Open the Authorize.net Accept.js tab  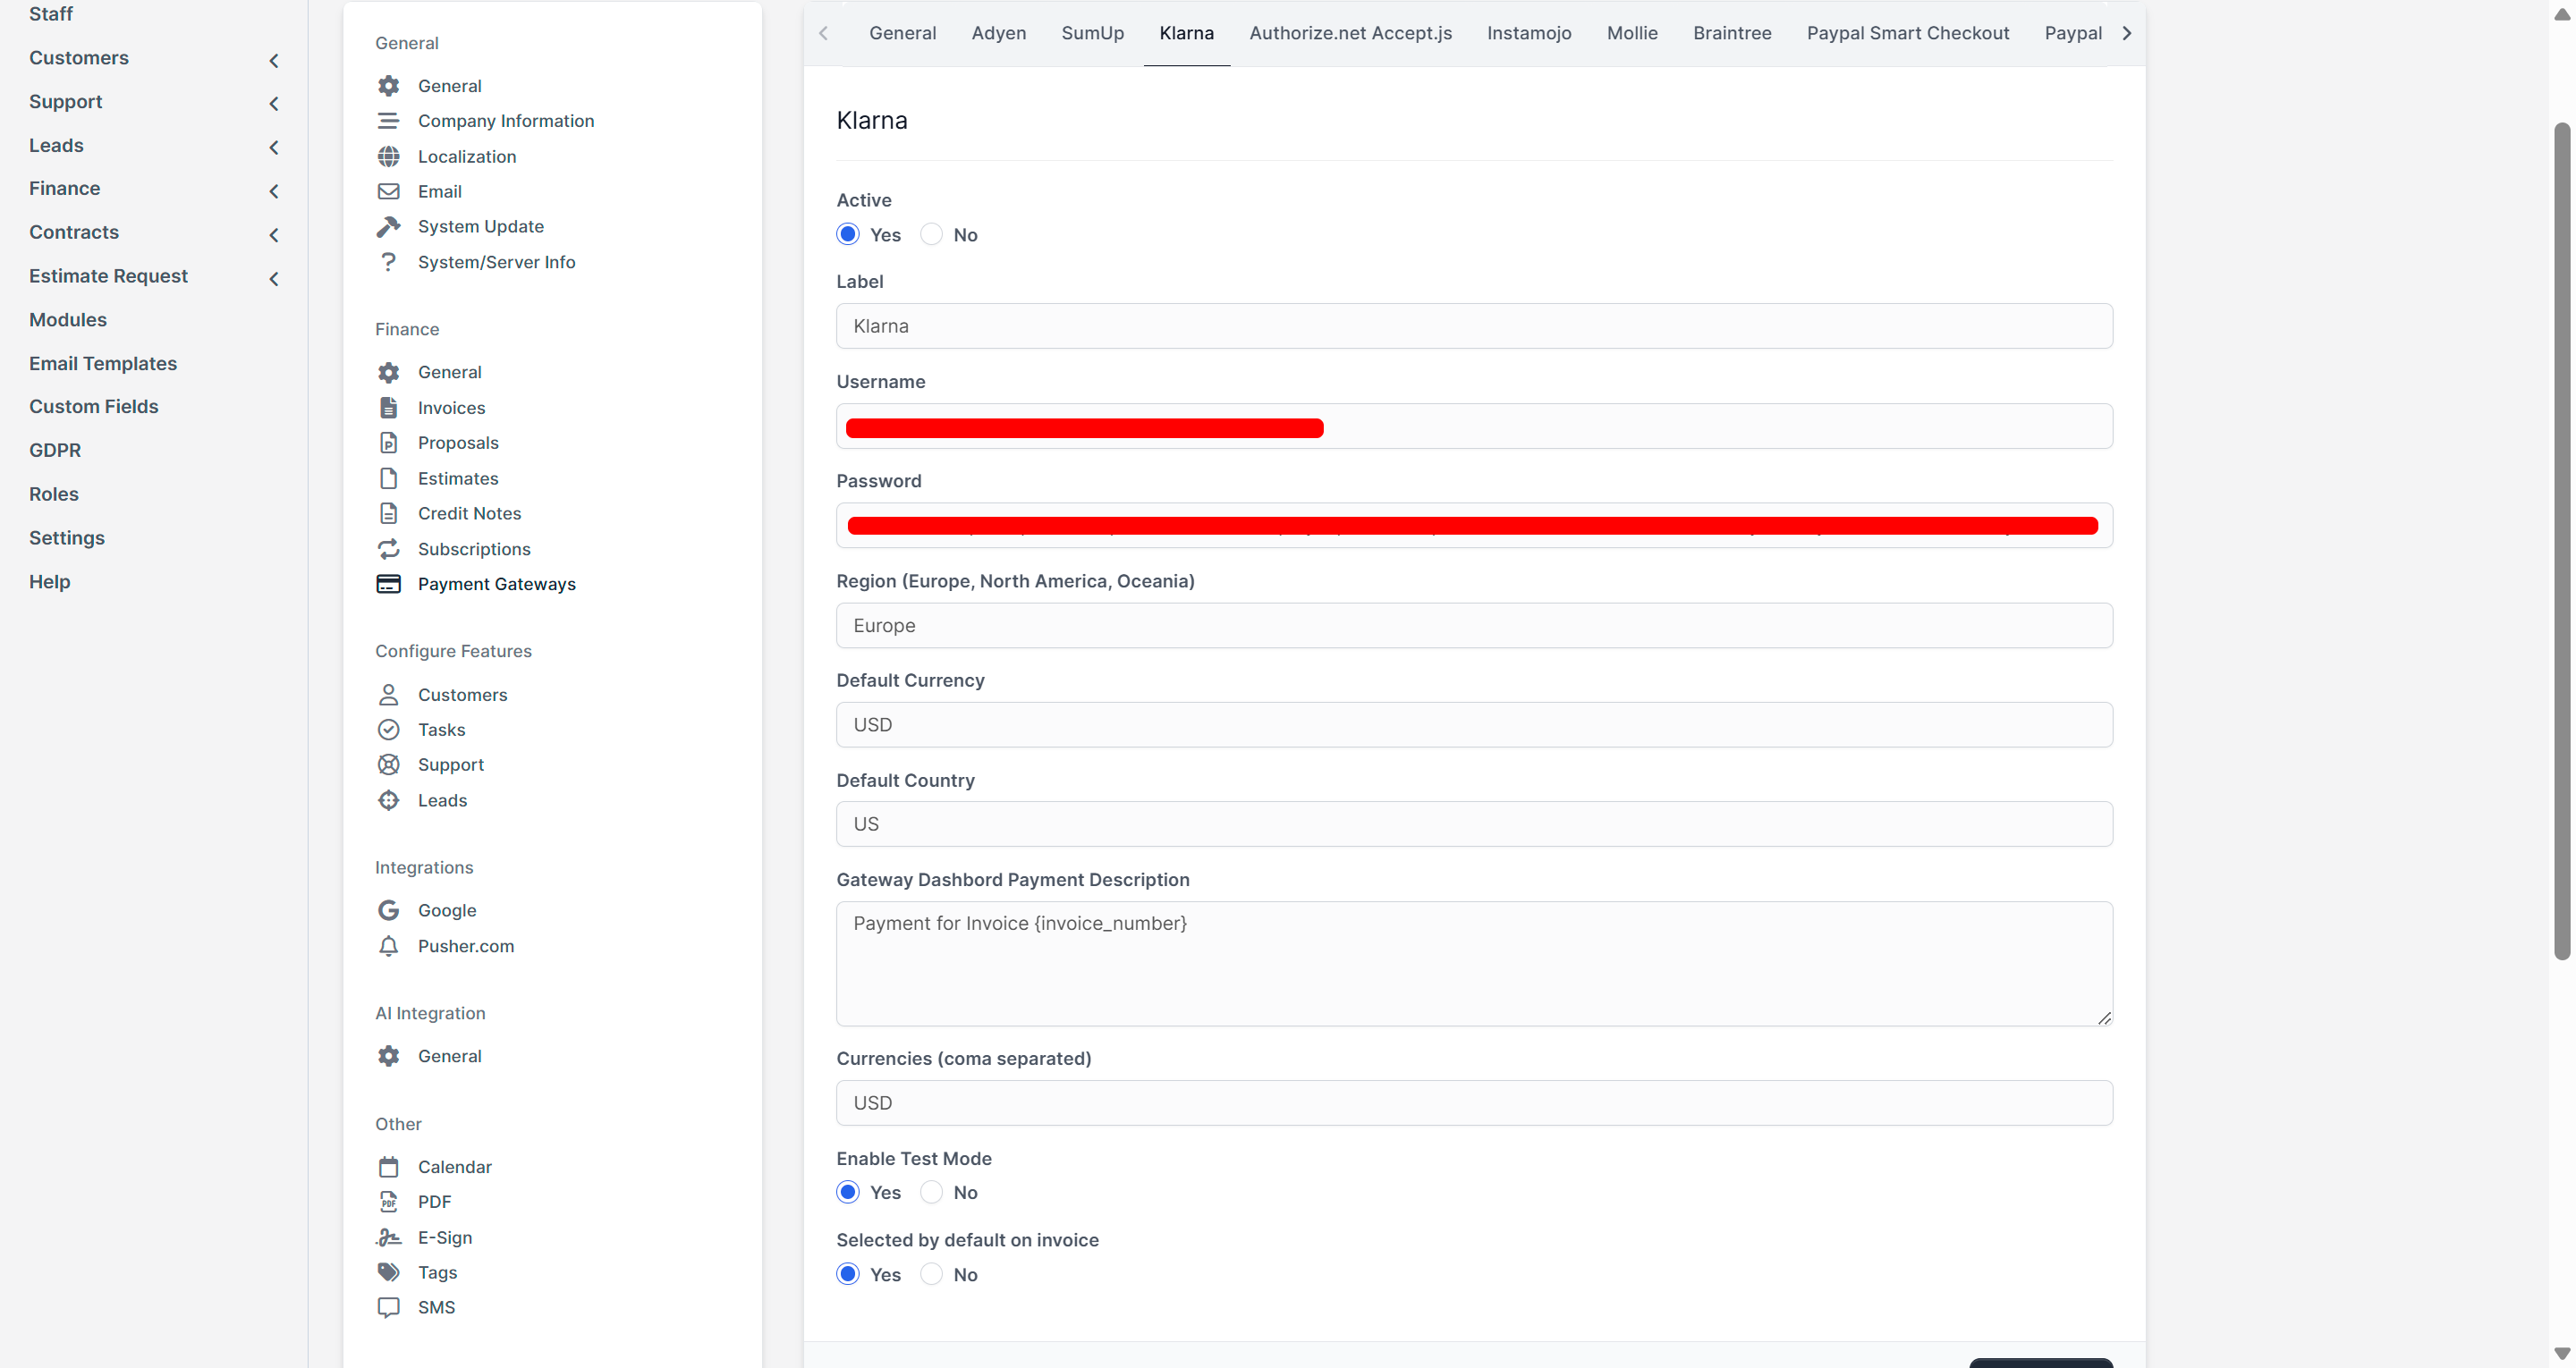click(x=1349, y=33)
